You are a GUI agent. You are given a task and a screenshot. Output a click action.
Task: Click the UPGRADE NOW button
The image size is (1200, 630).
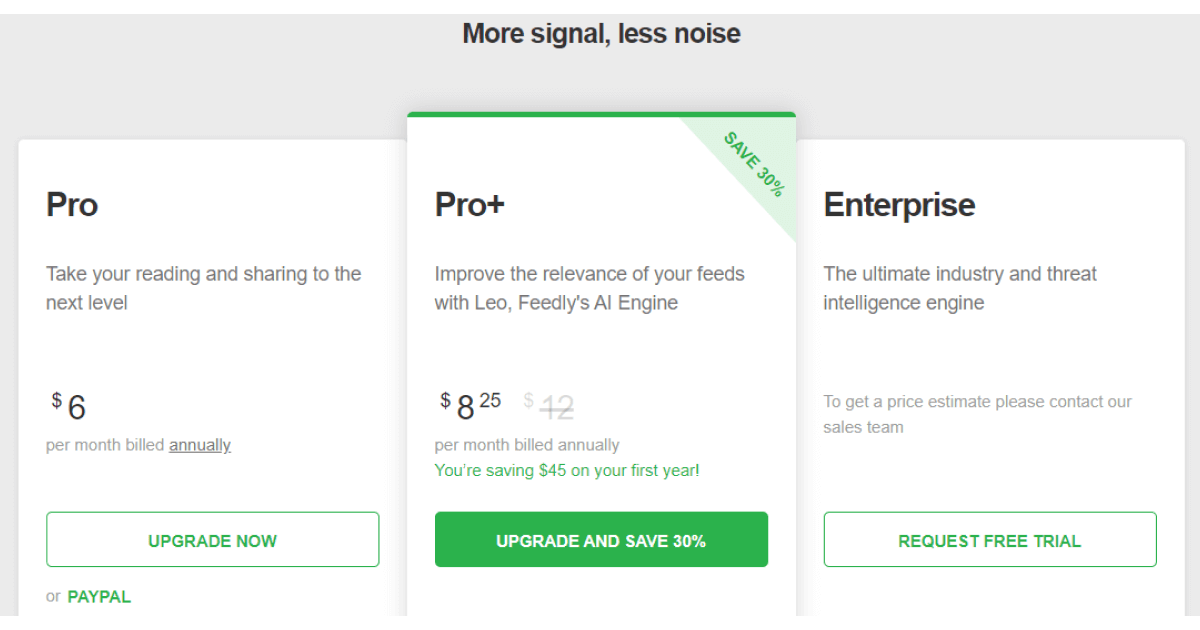pos(212,540)
